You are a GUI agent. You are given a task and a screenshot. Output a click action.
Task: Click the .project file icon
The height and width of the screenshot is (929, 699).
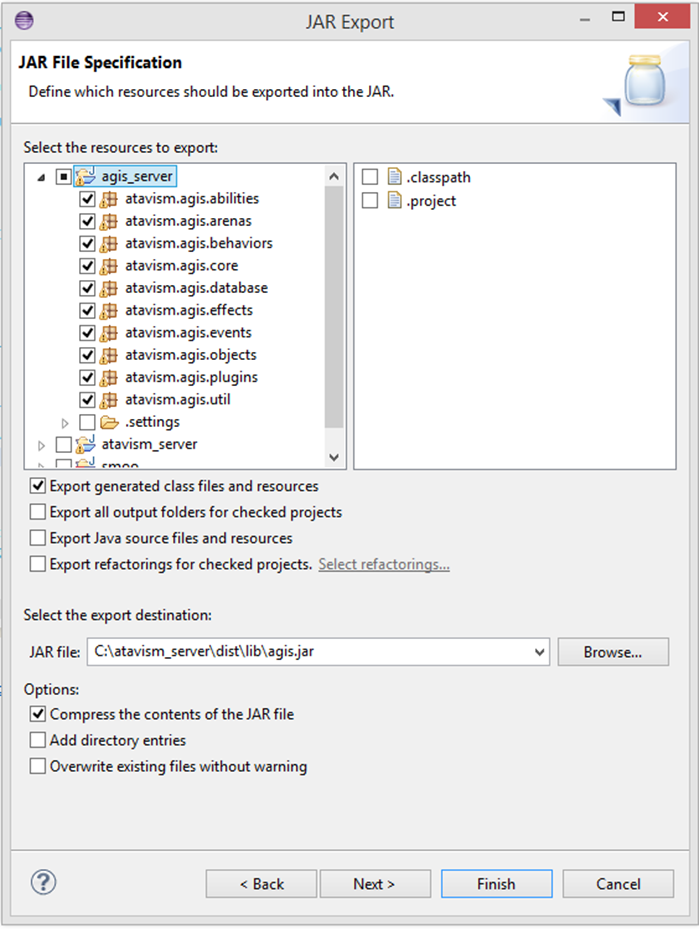(x=392, y=200)
